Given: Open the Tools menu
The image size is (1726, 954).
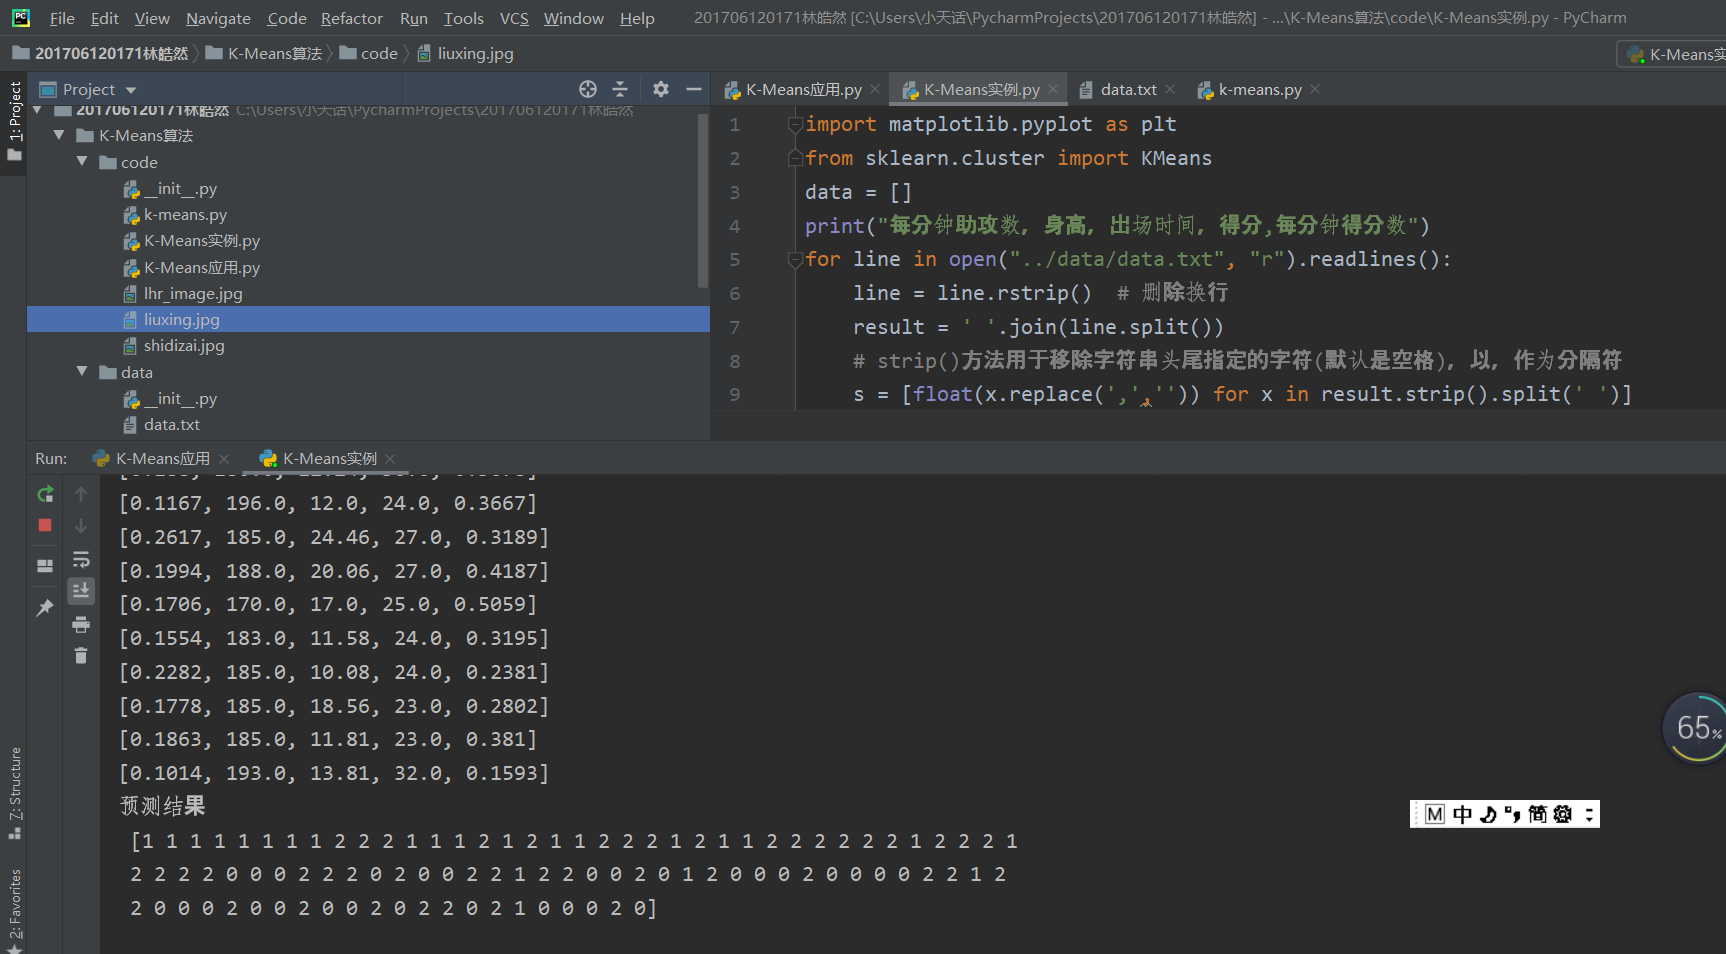Looking at the screenshot, I should pyautogui.click(x=464, y=18).
